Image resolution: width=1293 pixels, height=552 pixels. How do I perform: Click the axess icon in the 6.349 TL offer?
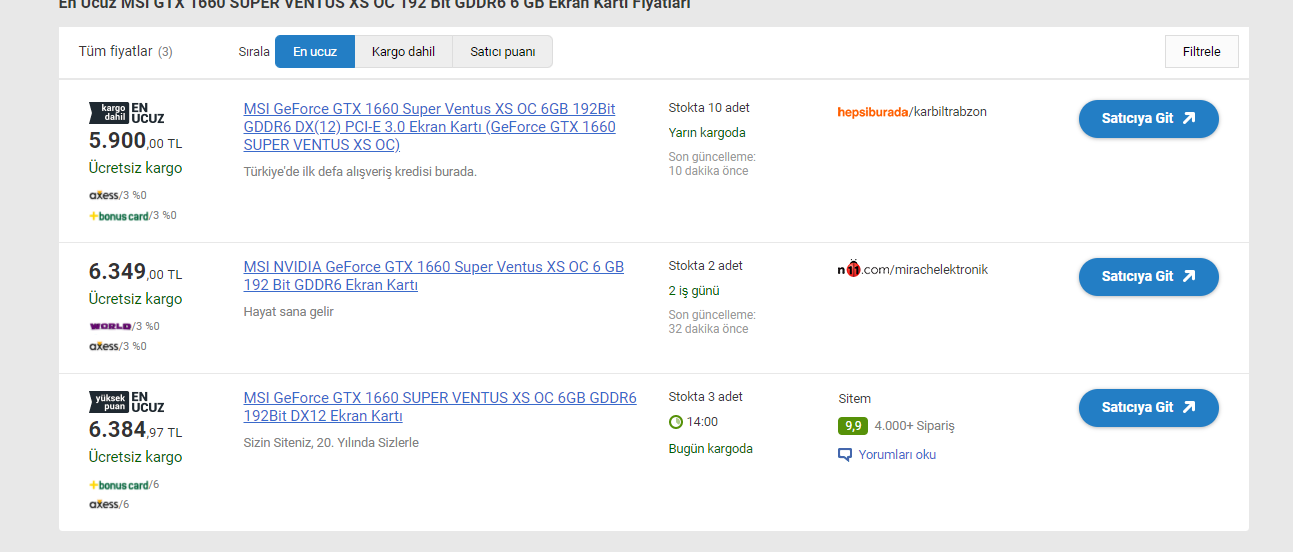coord(104,346)
